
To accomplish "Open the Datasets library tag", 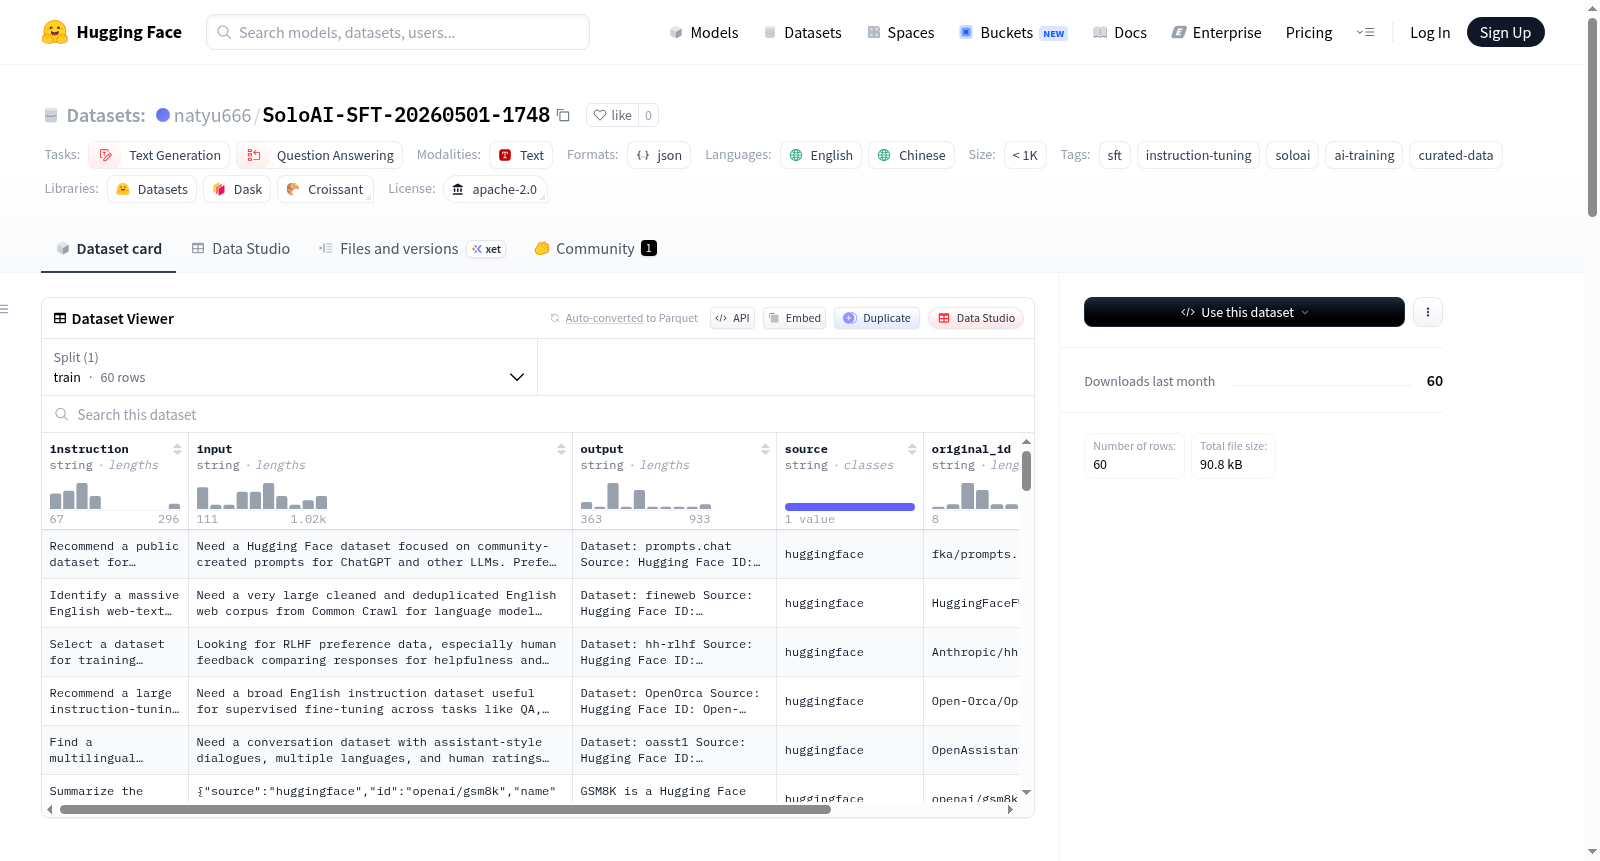I will pyautogui.click(x=152, y=189).
